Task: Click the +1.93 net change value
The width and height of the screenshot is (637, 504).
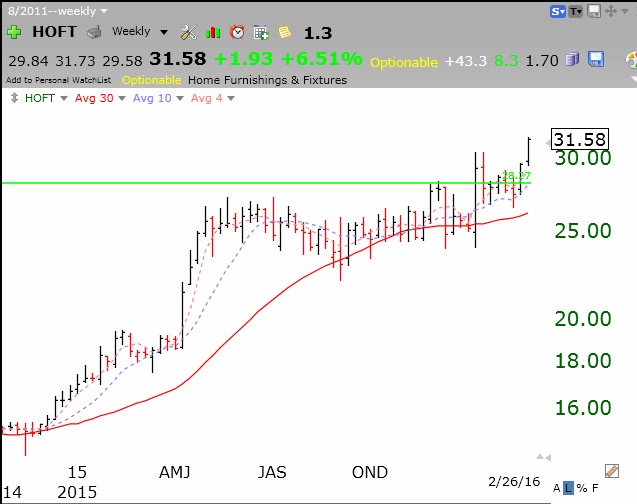Action: point(243,59)
